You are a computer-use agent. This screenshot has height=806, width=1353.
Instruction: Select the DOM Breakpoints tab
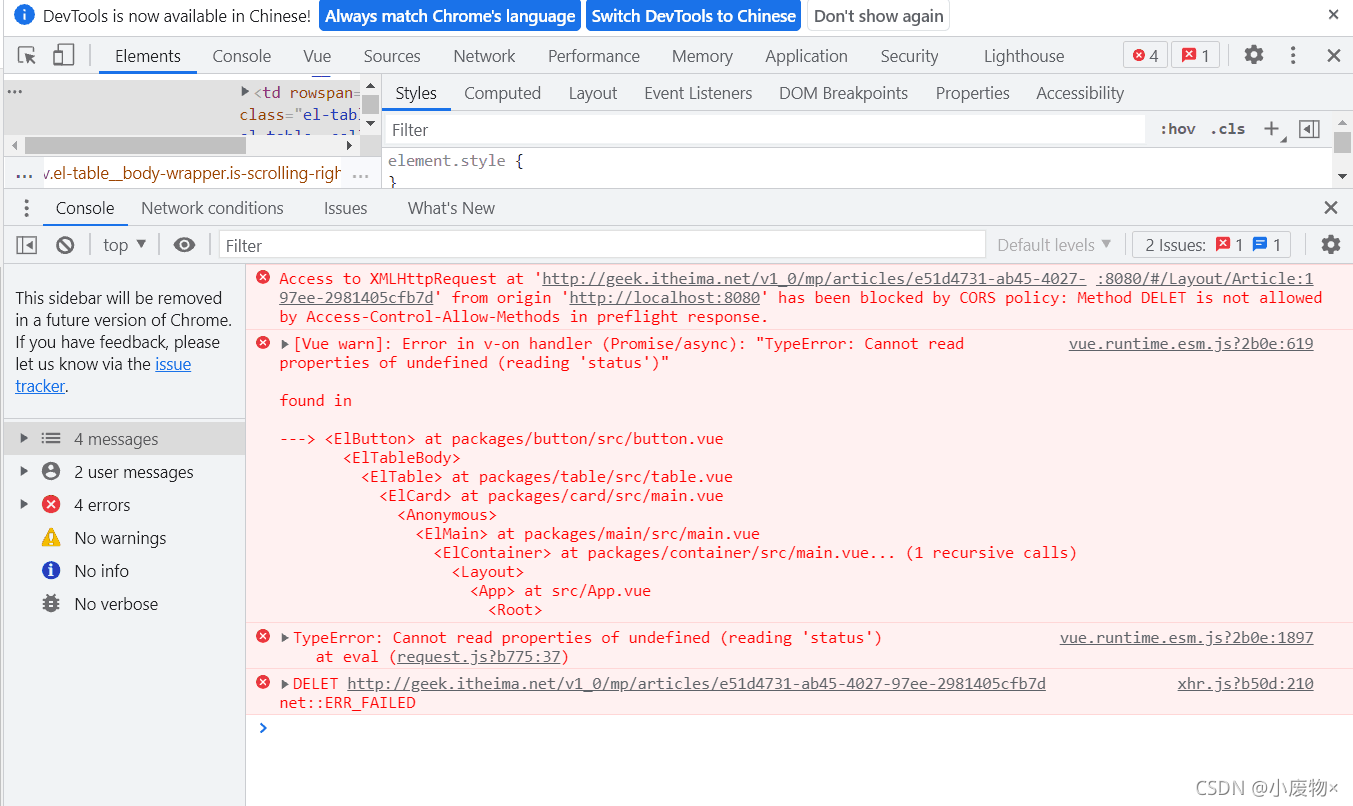[843, 93]
